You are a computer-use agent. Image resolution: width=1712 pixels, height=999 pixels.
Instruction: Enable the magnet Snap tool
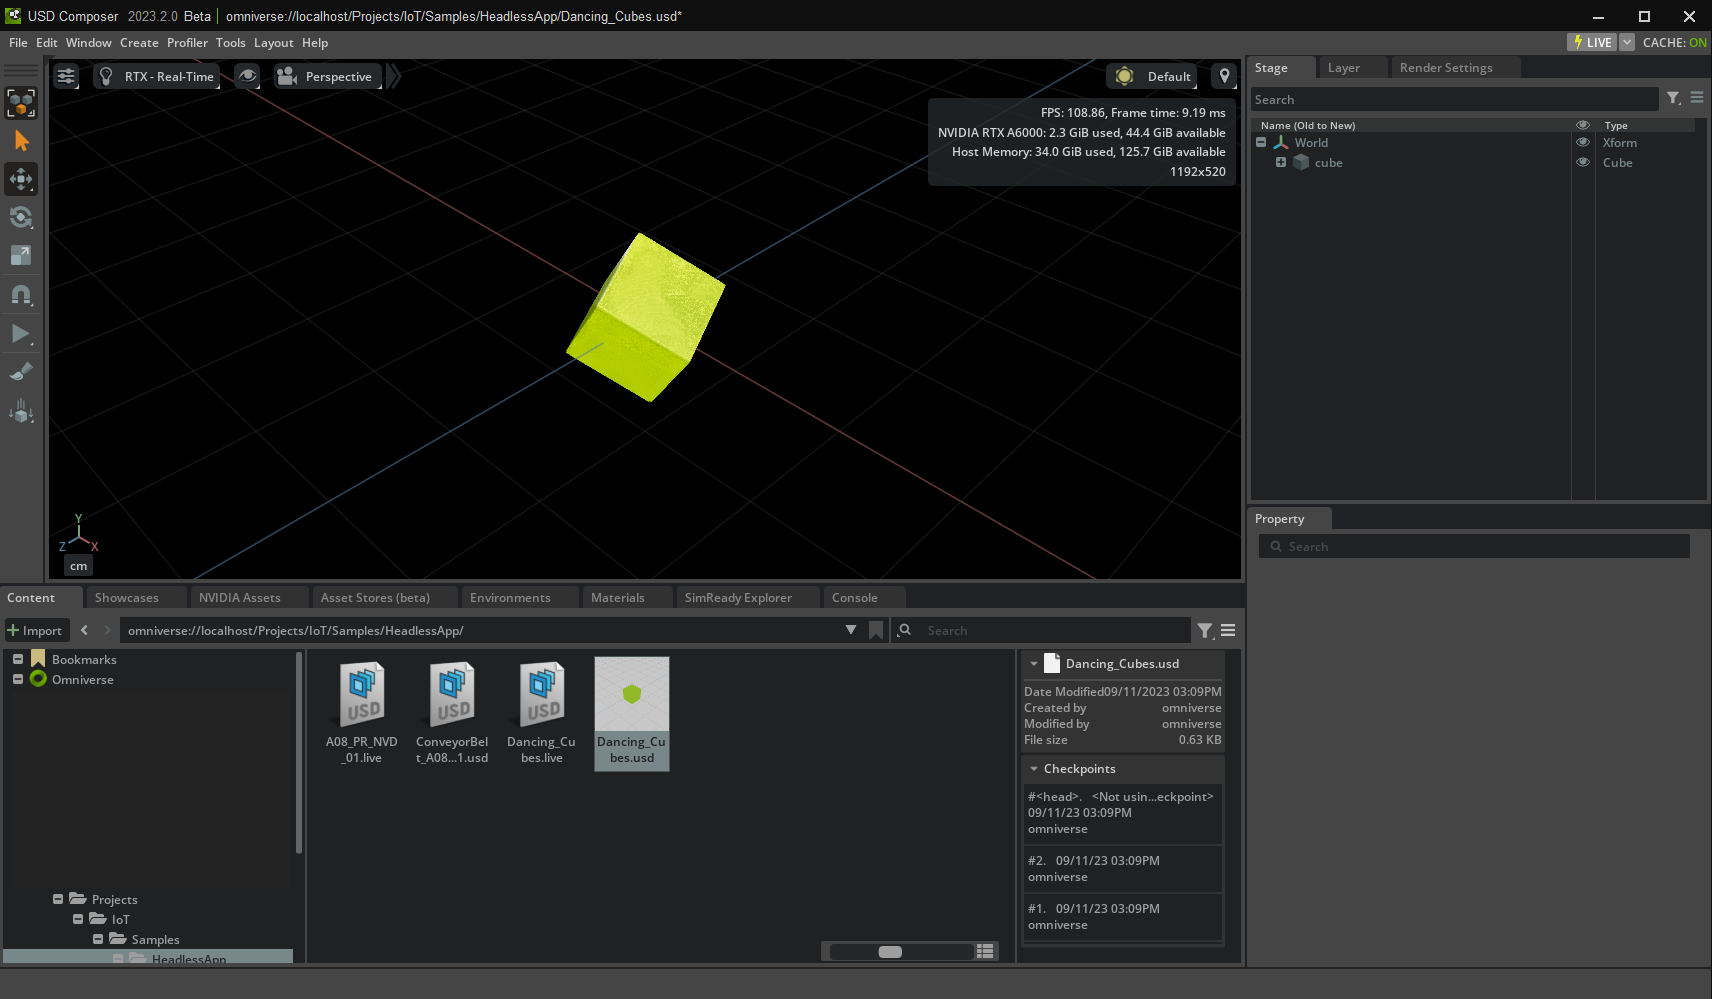21,295
